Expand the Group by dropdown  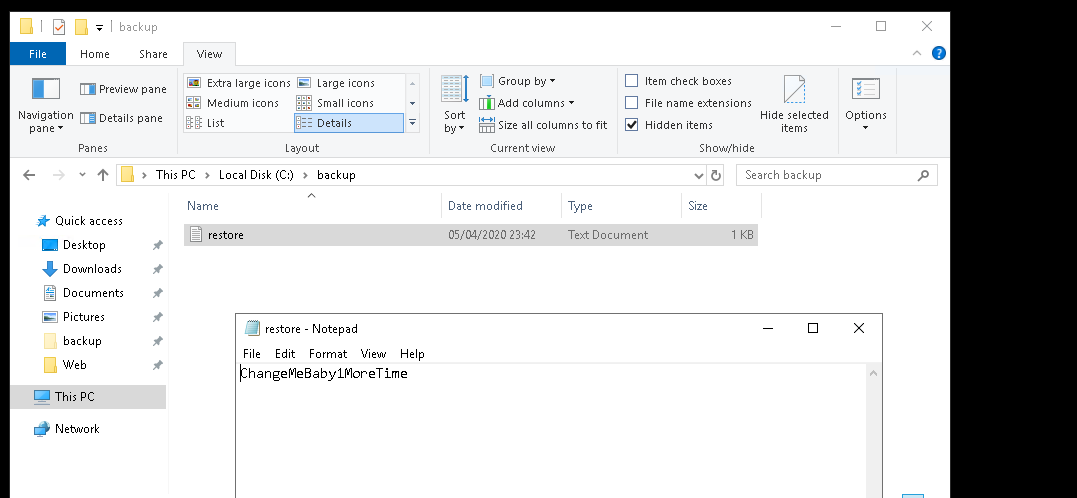click(517, 81)
